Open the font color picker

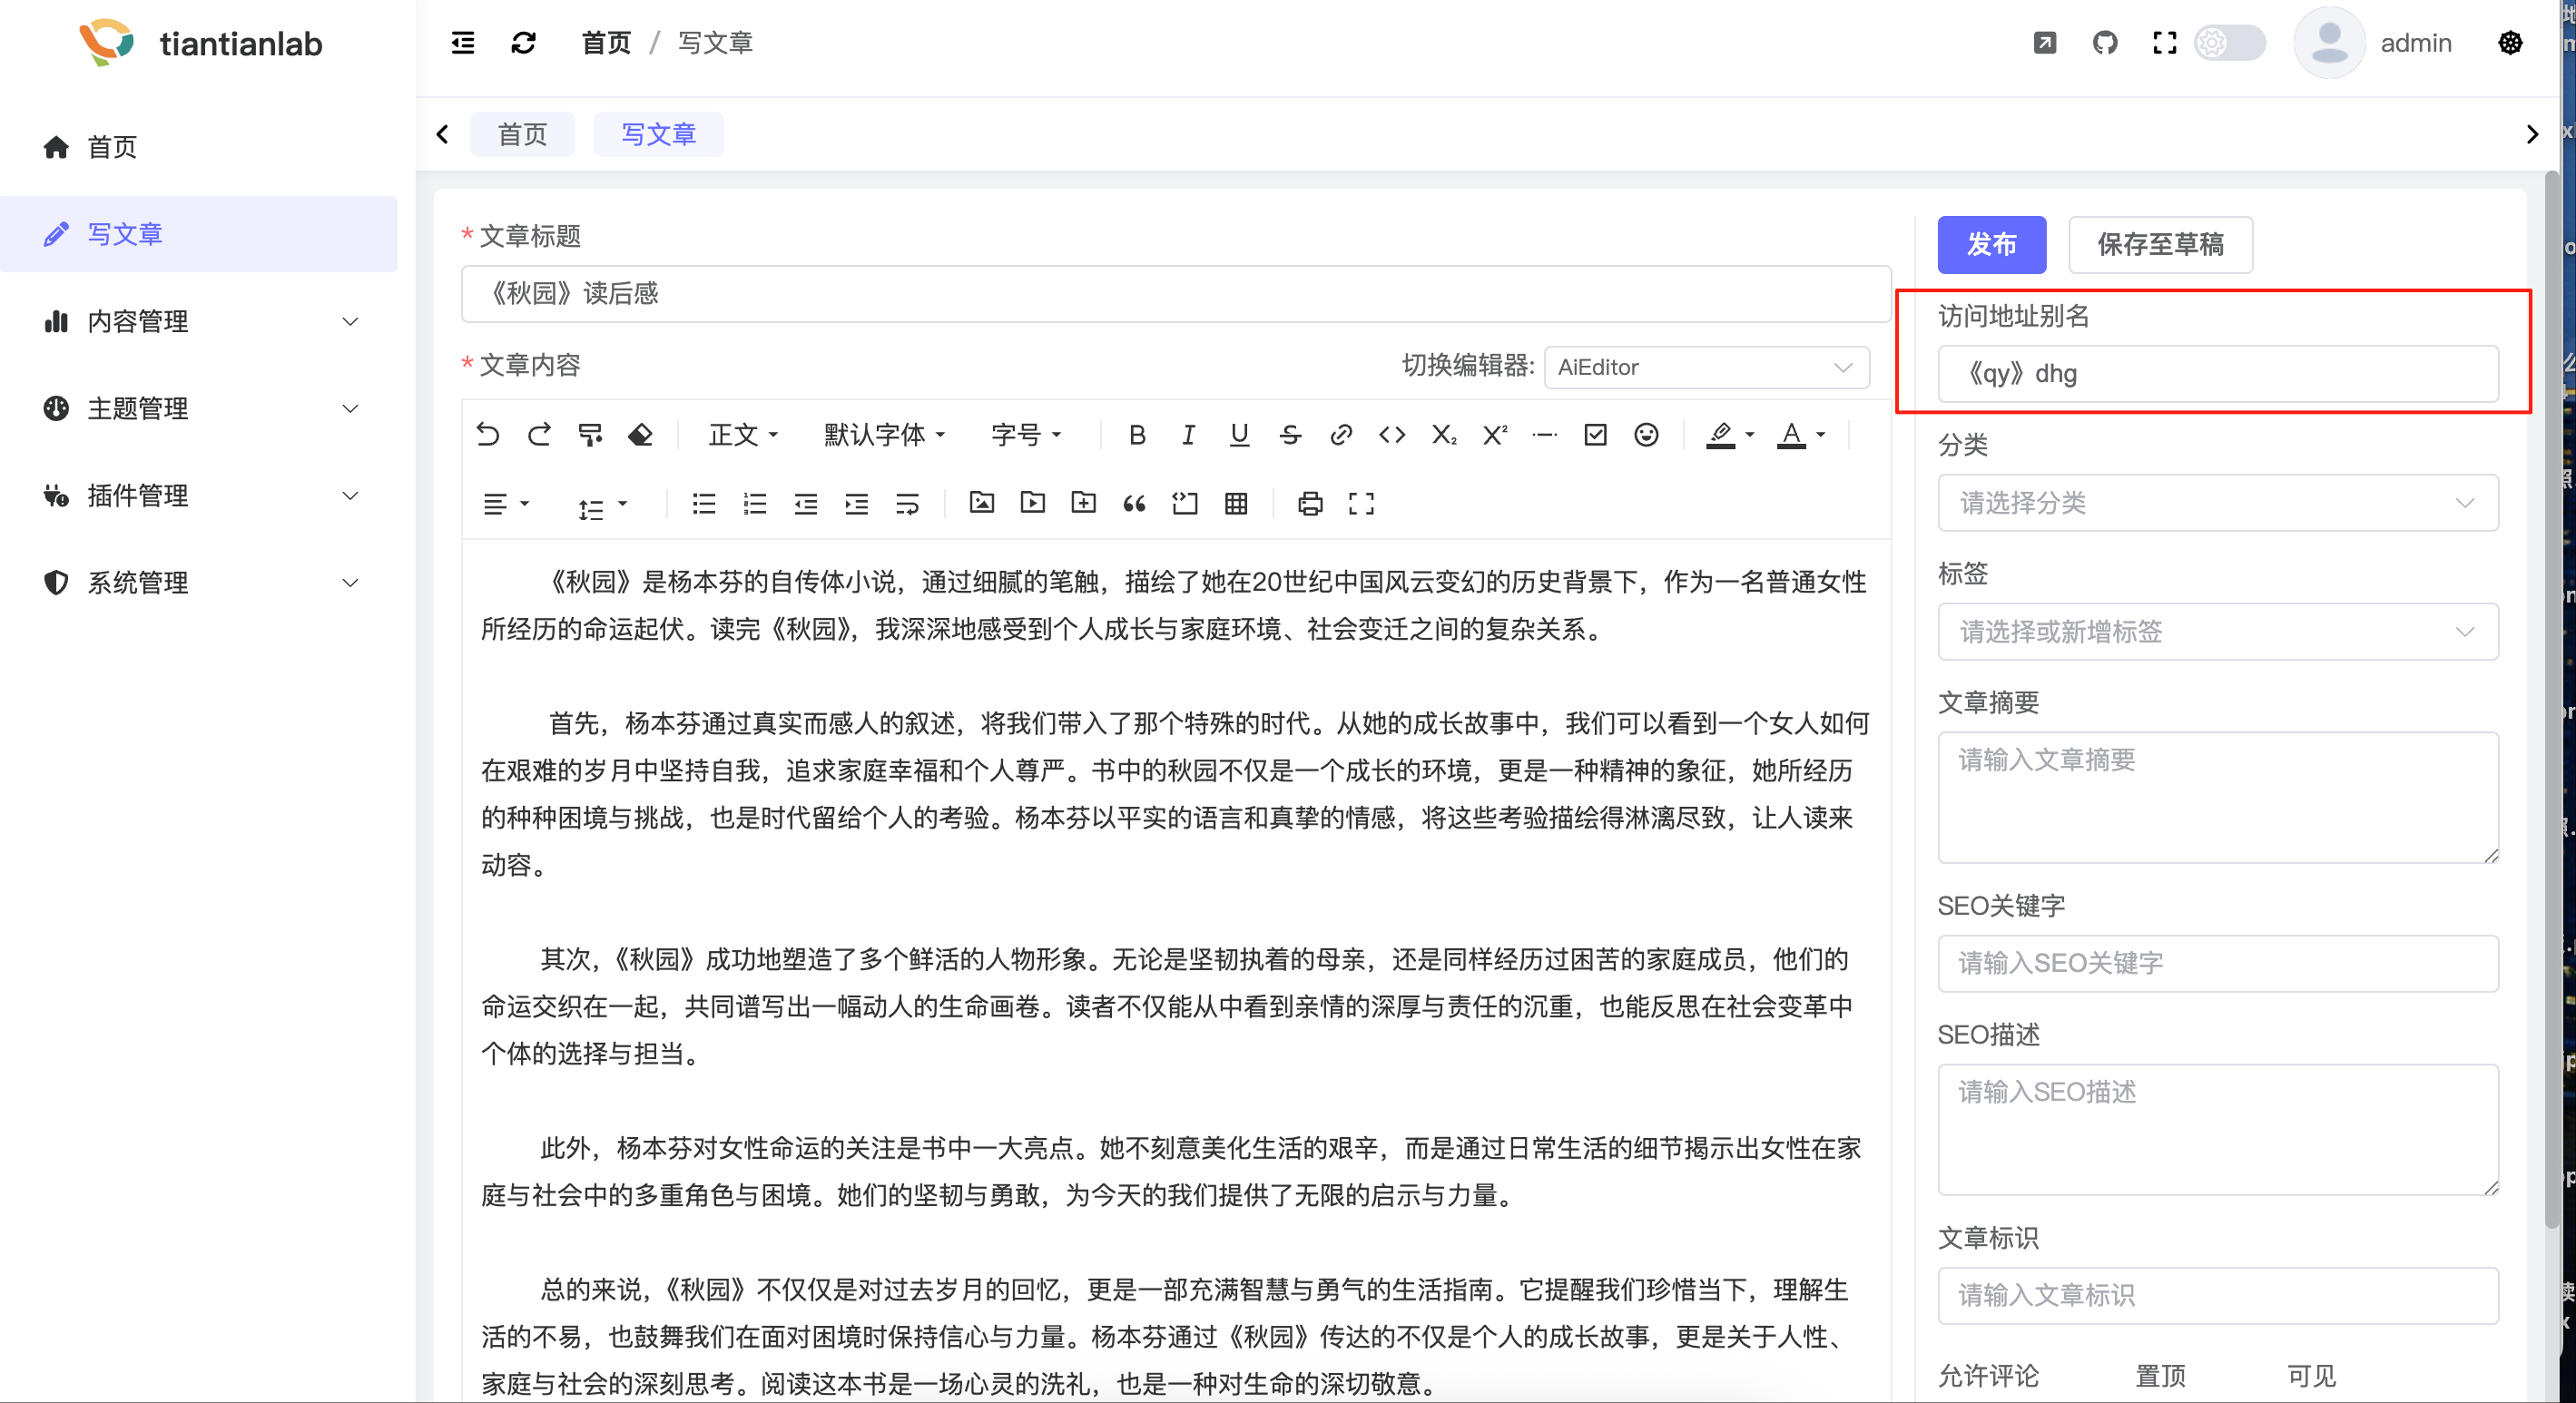click(x=1801, y=435)
